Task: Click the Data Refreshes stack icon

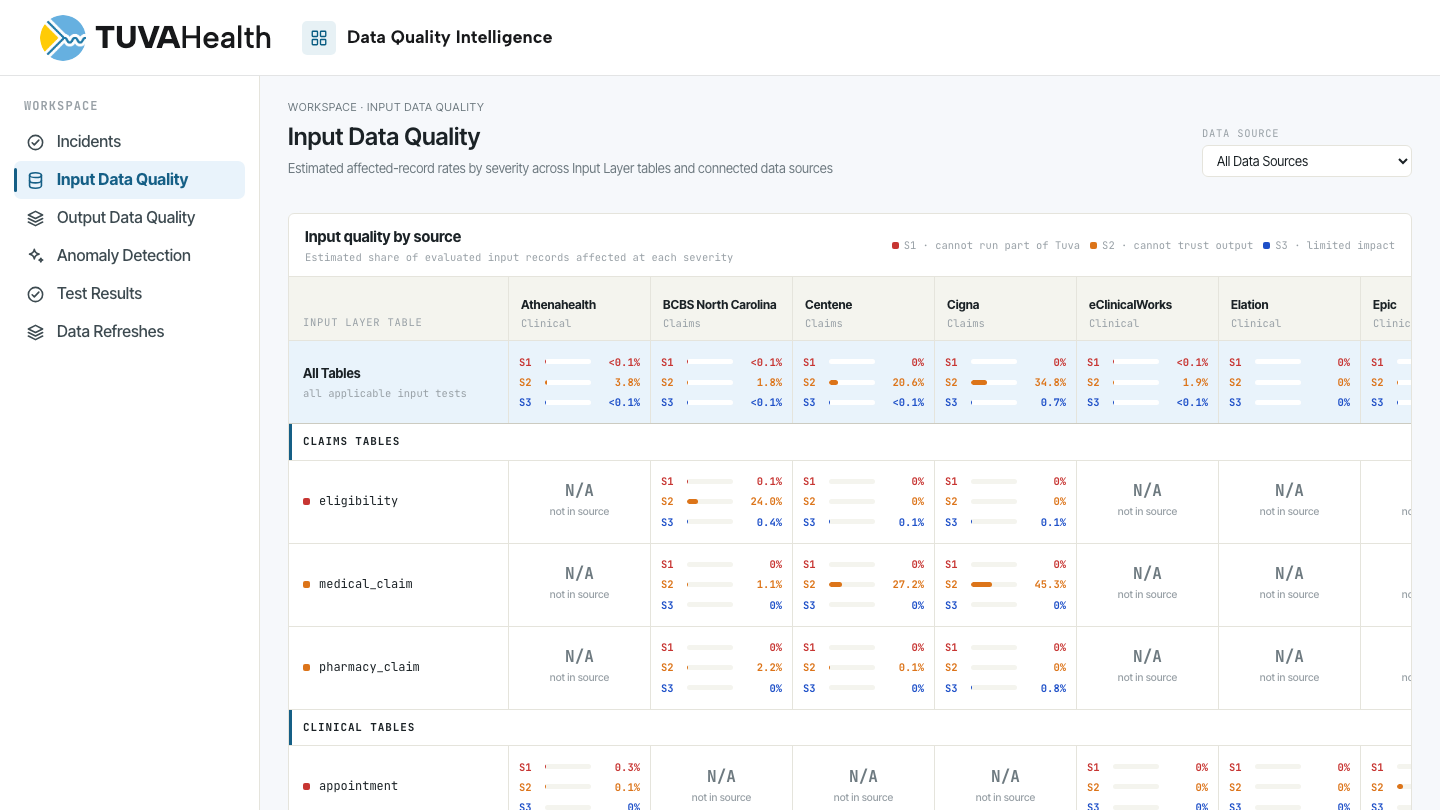Action: point(35,332)
